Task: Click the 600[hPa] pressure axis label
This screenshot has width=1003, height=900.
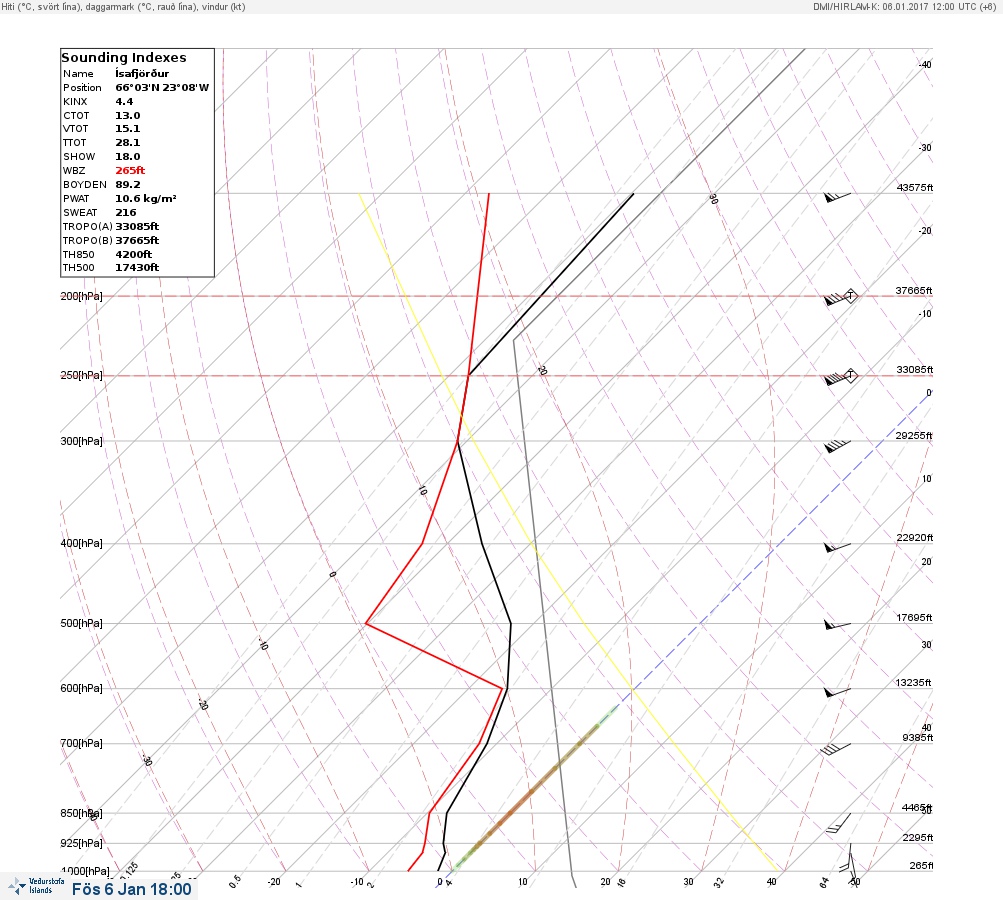Action: coord(81,688)
